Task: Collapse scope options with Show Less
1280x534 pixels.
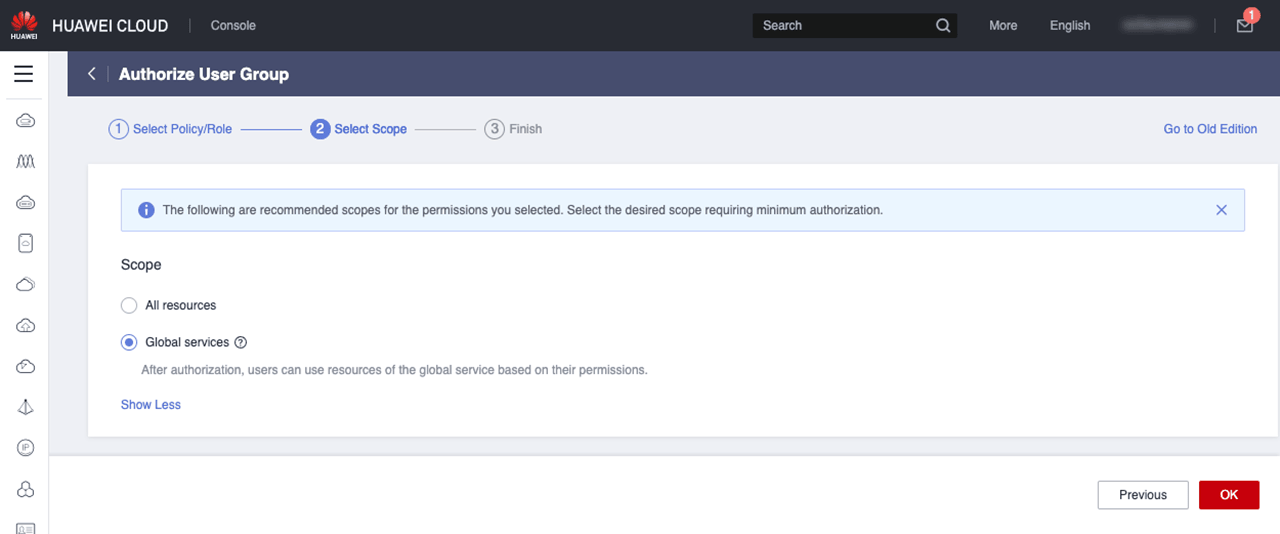Action: pyautogui.click(x=151, y=405)
